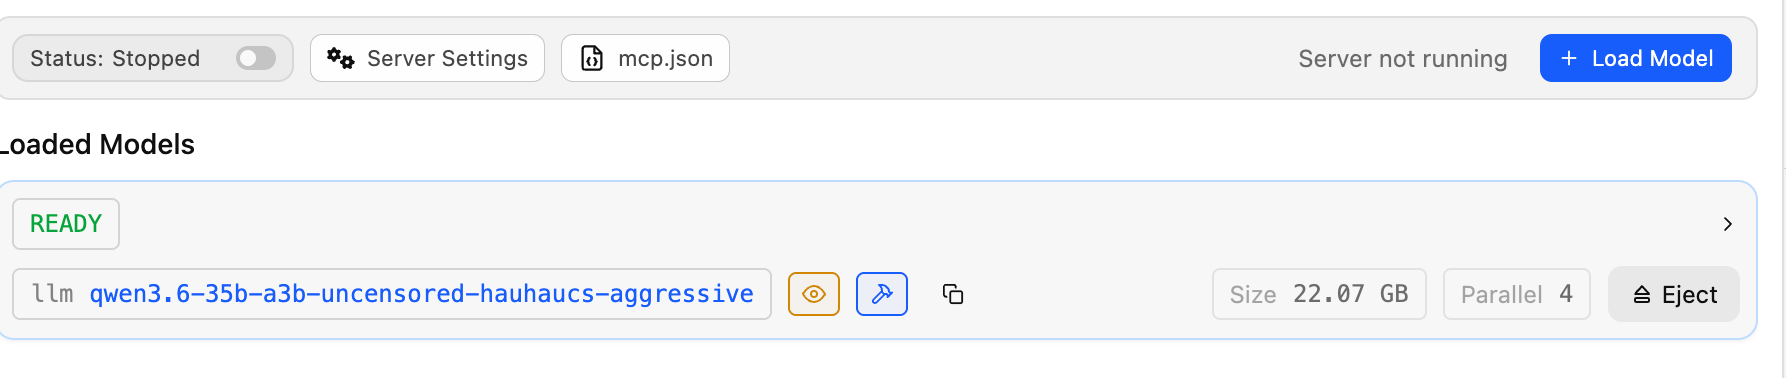1786x378 pixels.
Task: Click the Status: Stopped label
Action: [115, 58]
